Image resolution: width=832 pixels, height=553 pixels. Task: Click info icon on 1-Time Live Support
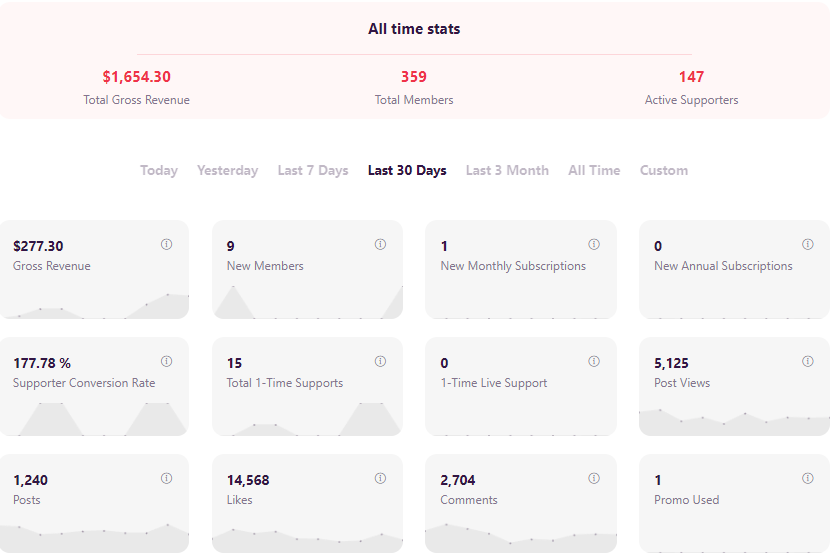pos(594,361)
